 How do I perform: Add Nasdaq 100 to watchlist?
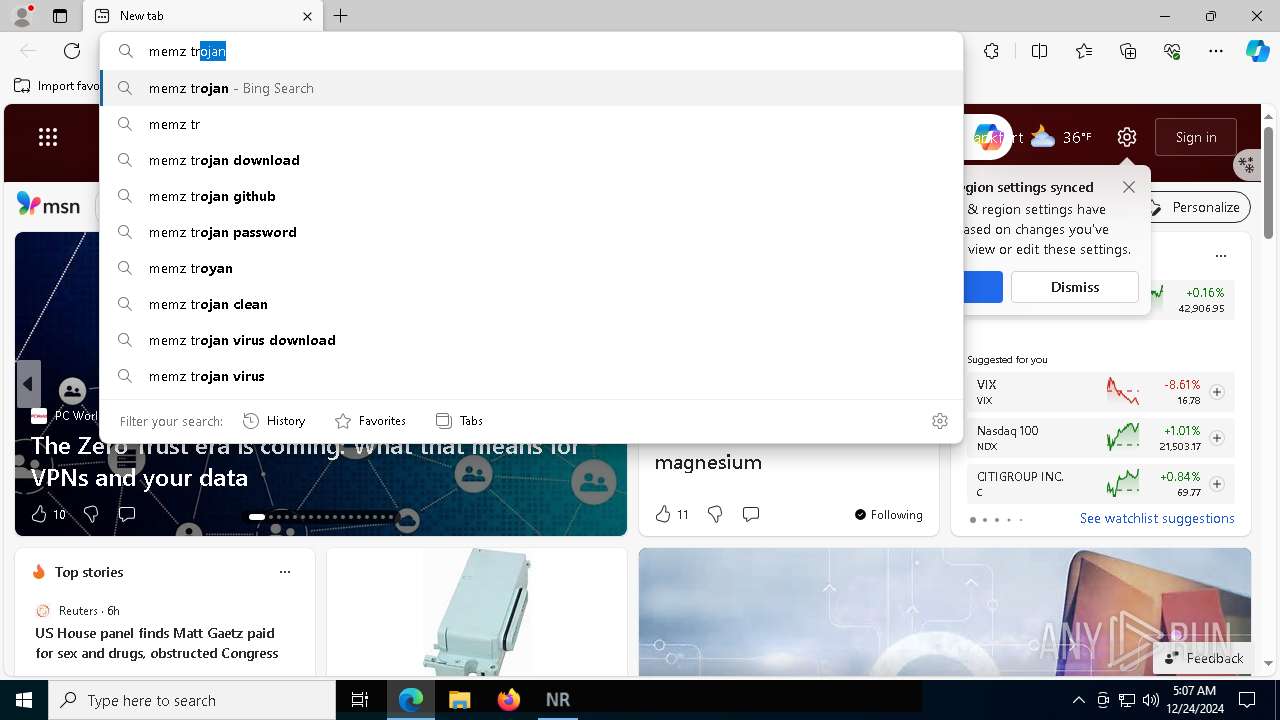[x=1217, y=438]
